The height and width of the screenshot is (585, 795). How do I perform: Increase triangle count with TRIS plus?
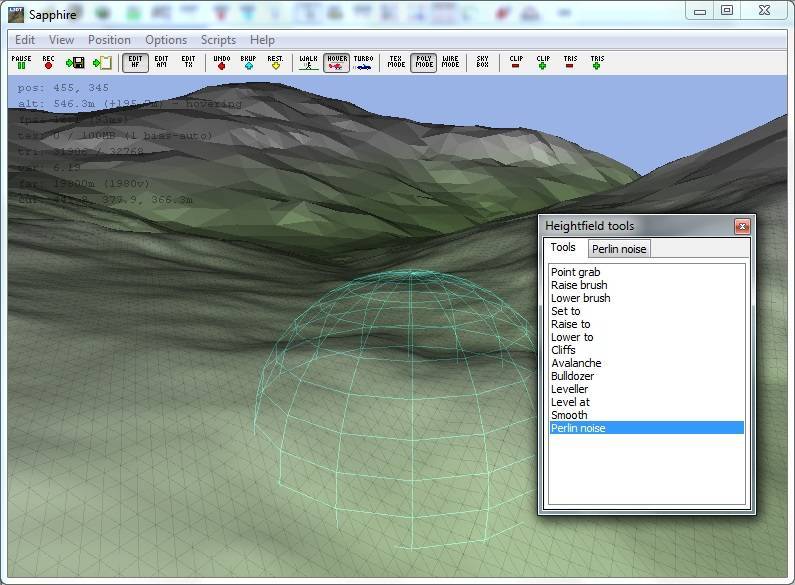pyautogui.click(x=597, y=63)
